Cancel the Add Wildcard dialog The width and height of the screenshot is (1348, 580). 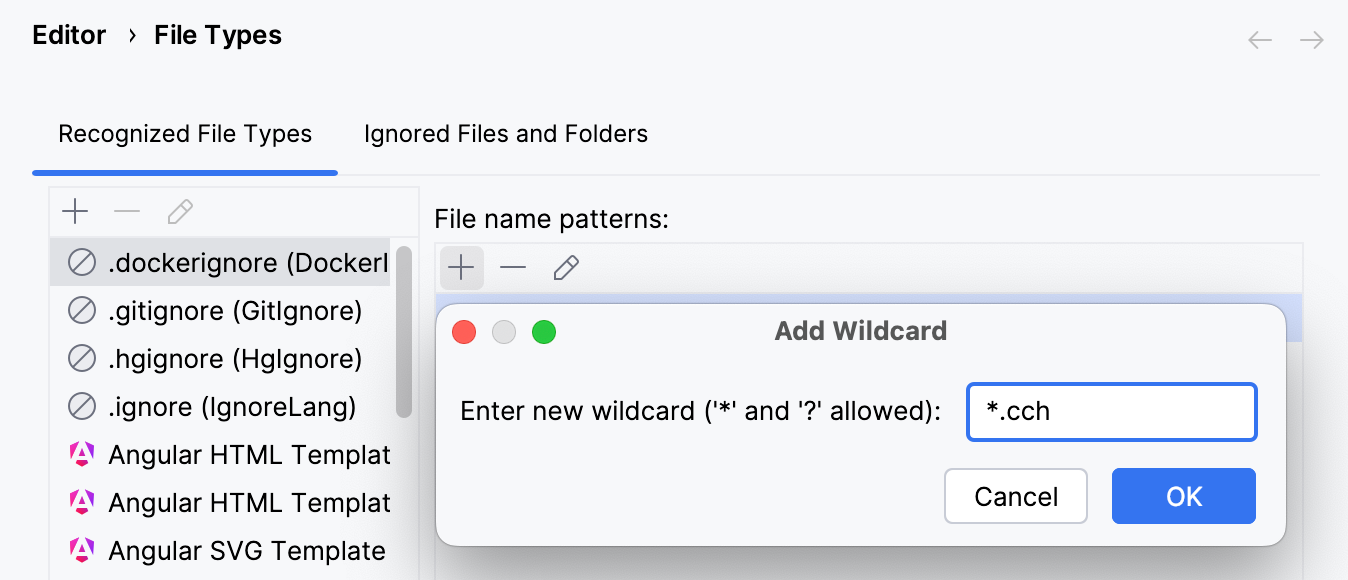click(1016, 496)
